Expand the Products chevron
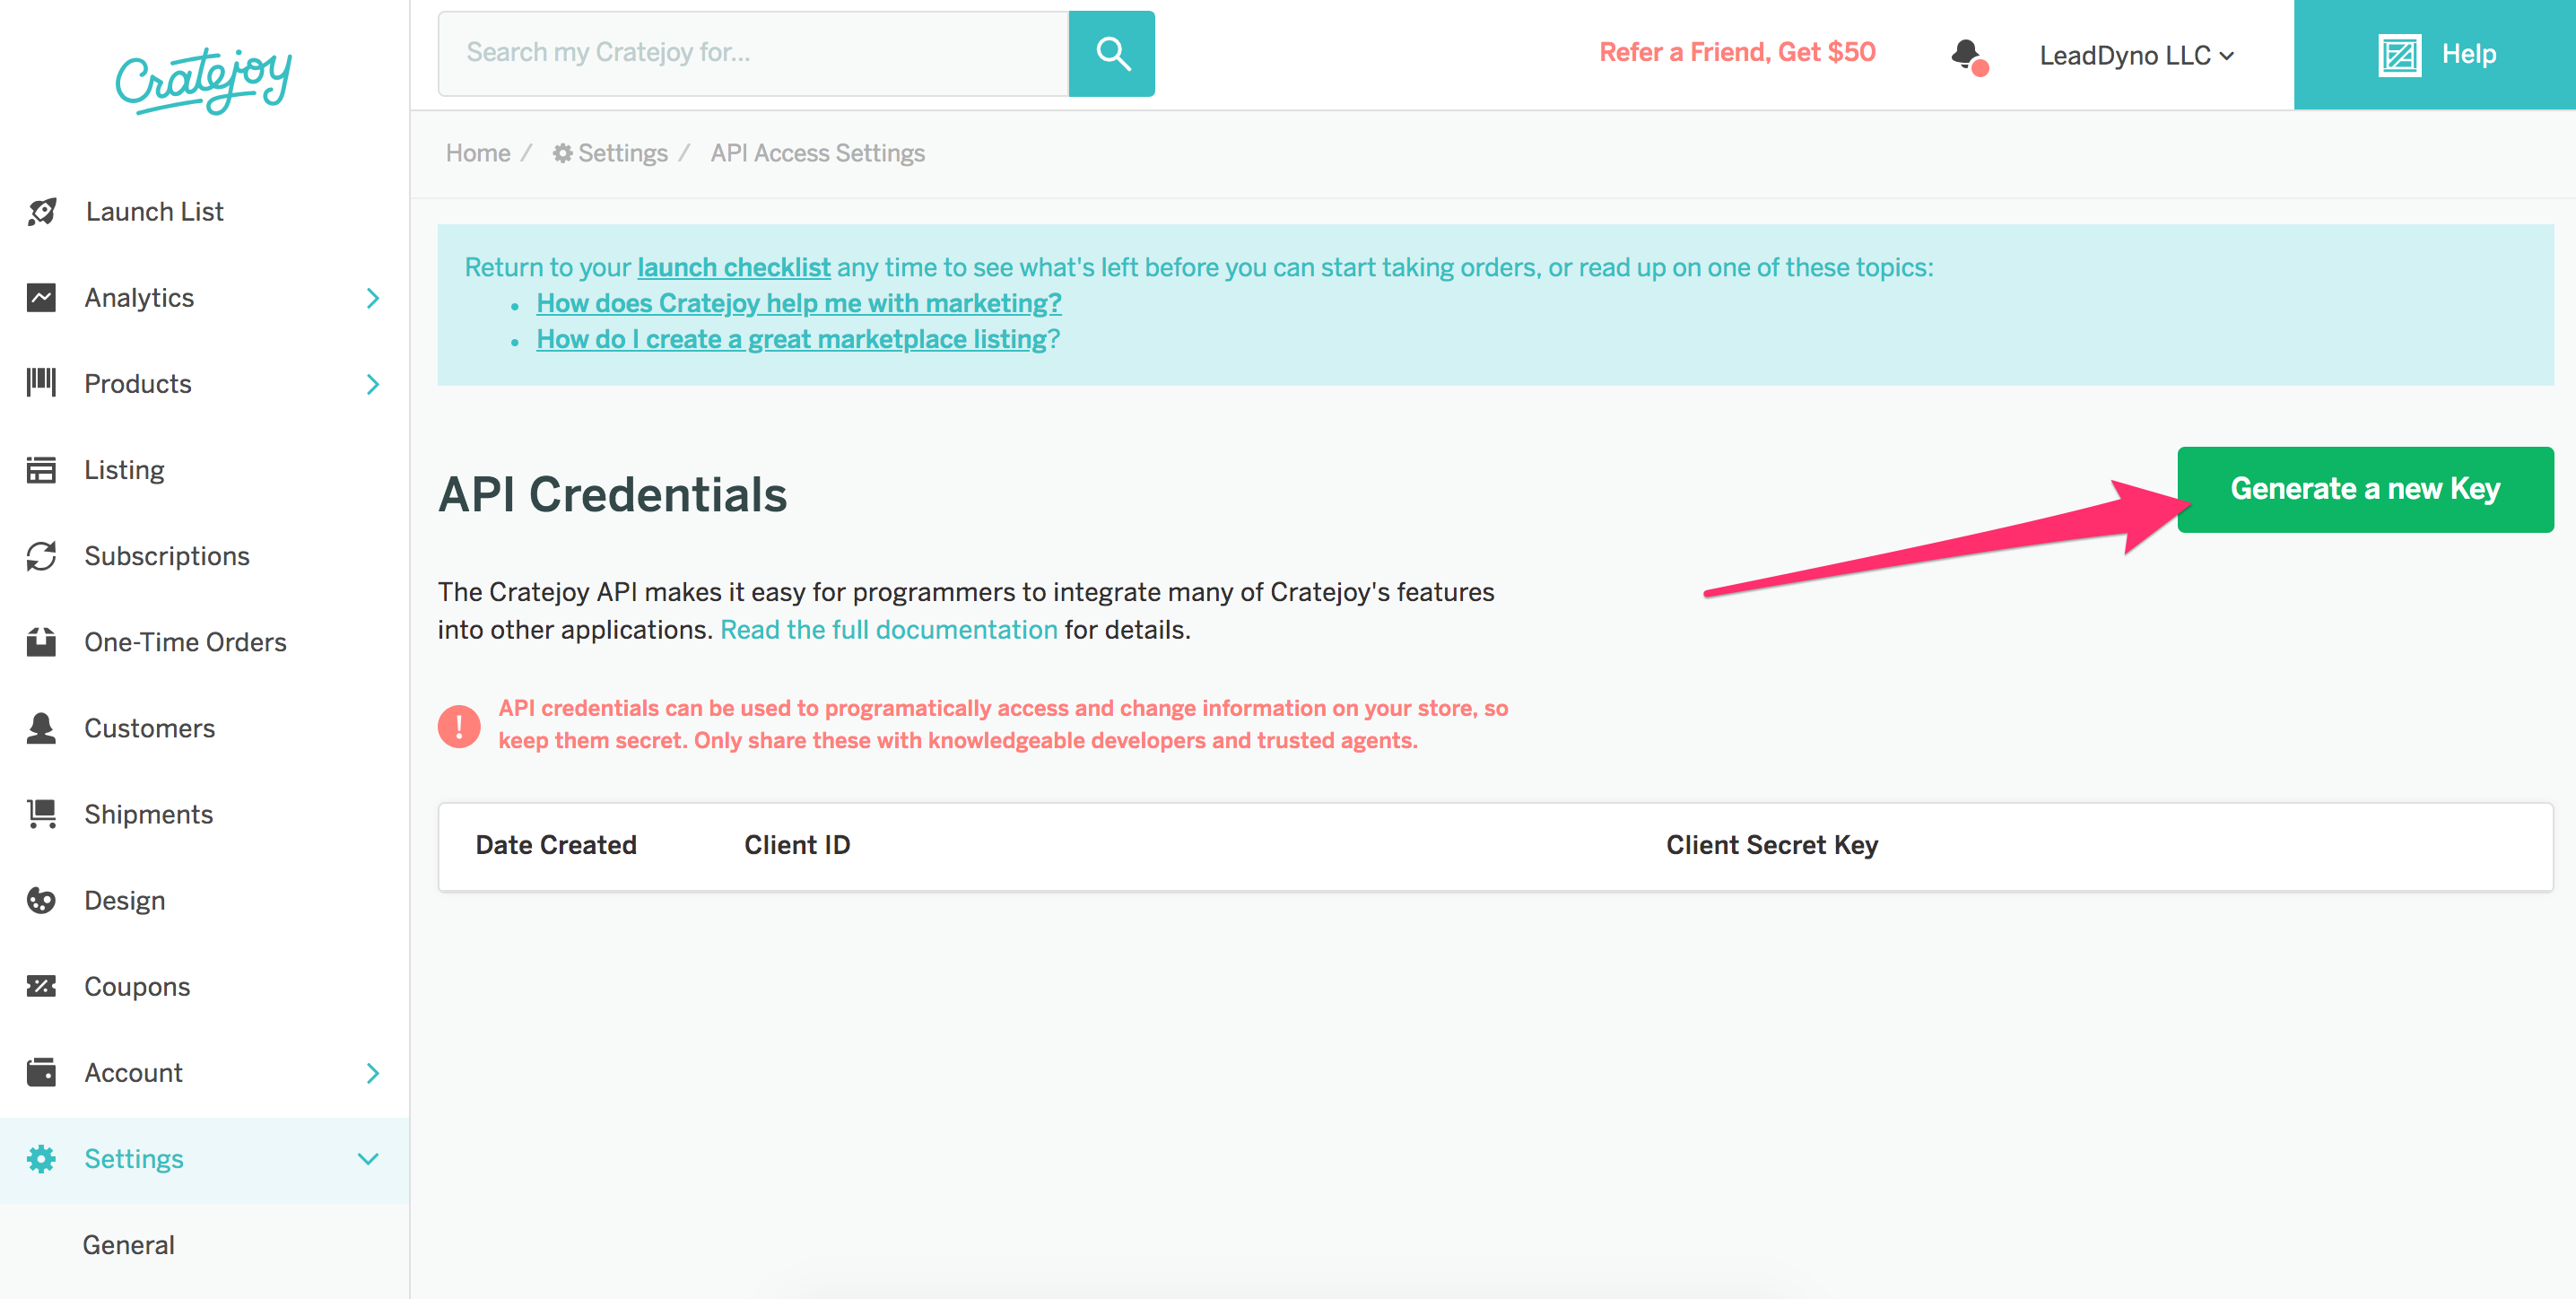Screen dimensions: 2576x1299 pos(372,384)
